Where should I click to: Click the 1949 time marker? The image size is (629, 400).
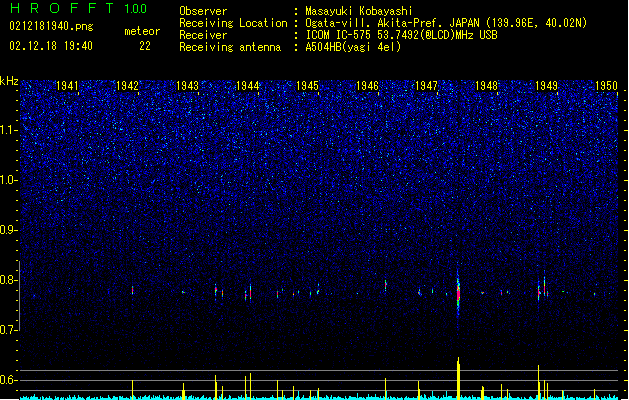546,86
